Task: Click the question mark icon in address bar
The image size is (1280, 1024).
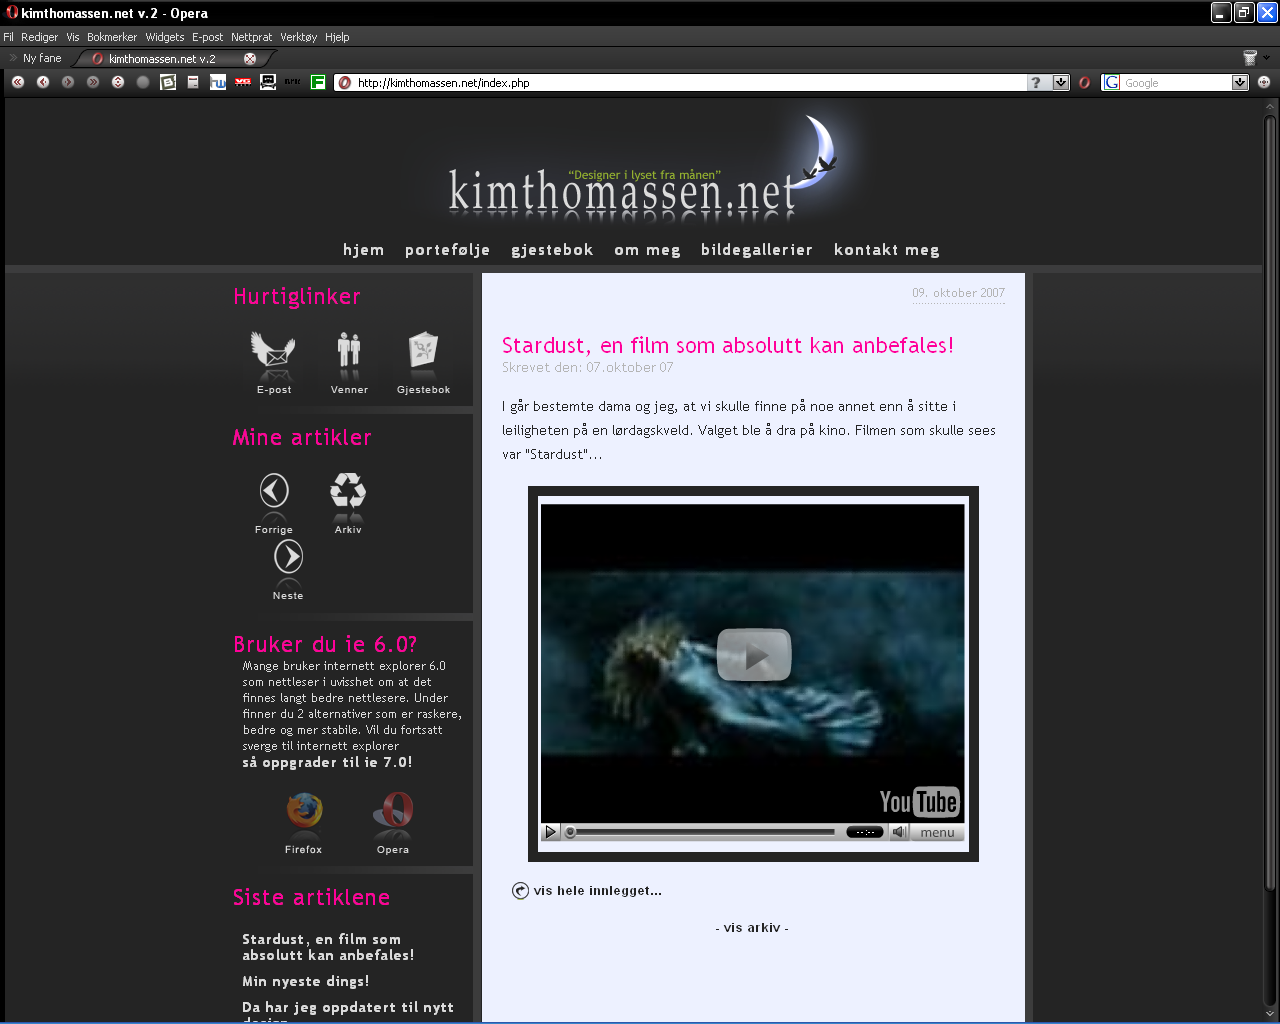Action: [x=1036, y=83]
